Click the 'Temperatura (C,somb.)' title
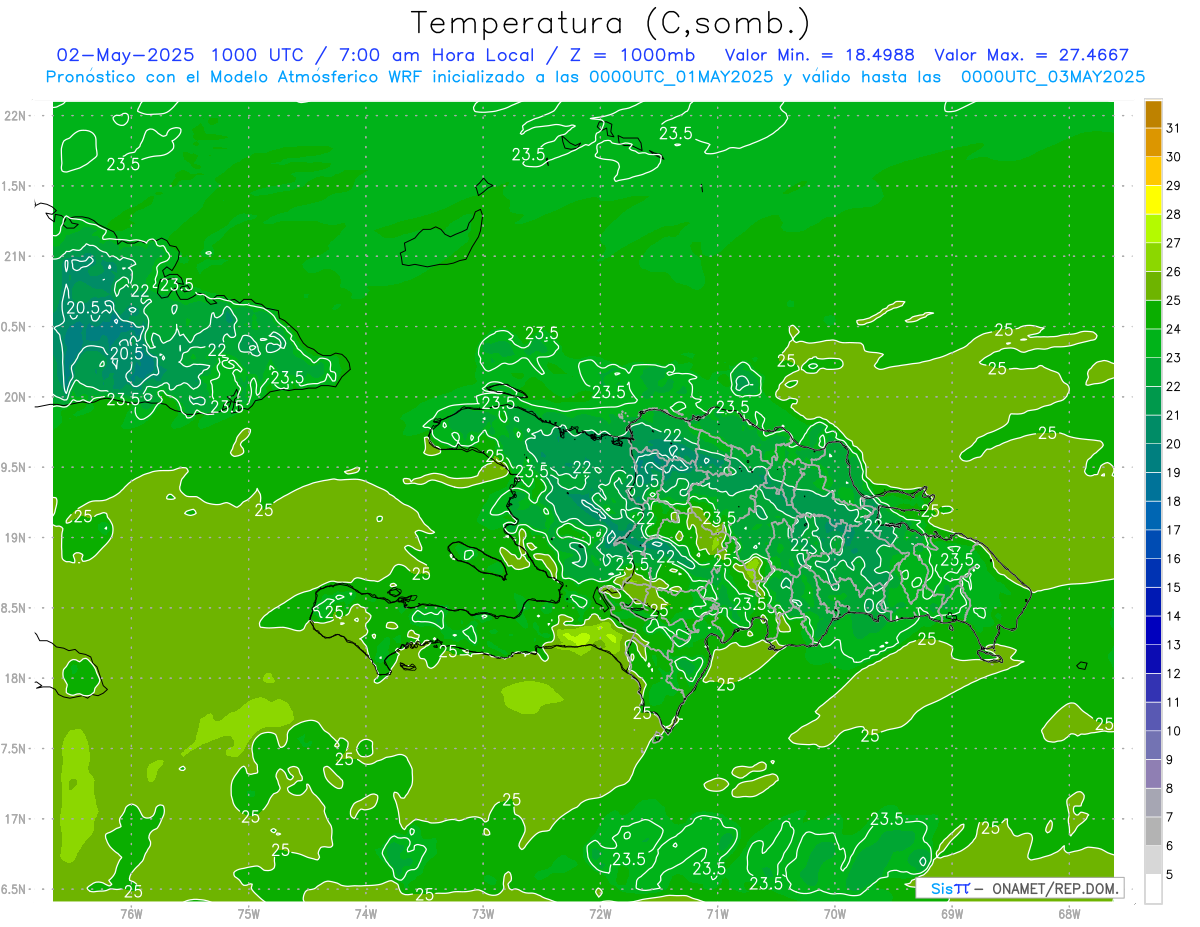The image size is (1200, 927). point(610,23)
